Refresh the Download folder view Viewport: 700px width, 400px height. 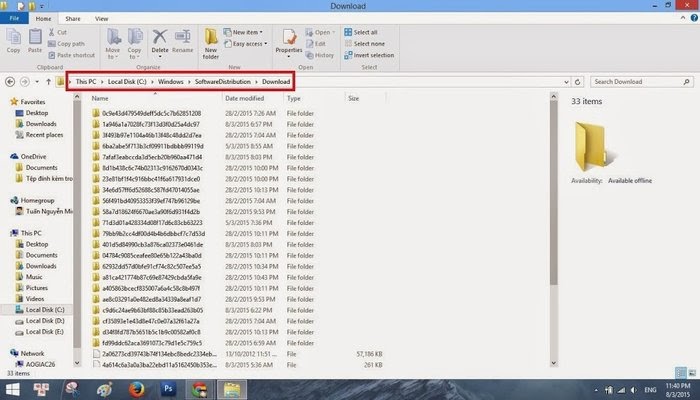[x=577, y=82]
